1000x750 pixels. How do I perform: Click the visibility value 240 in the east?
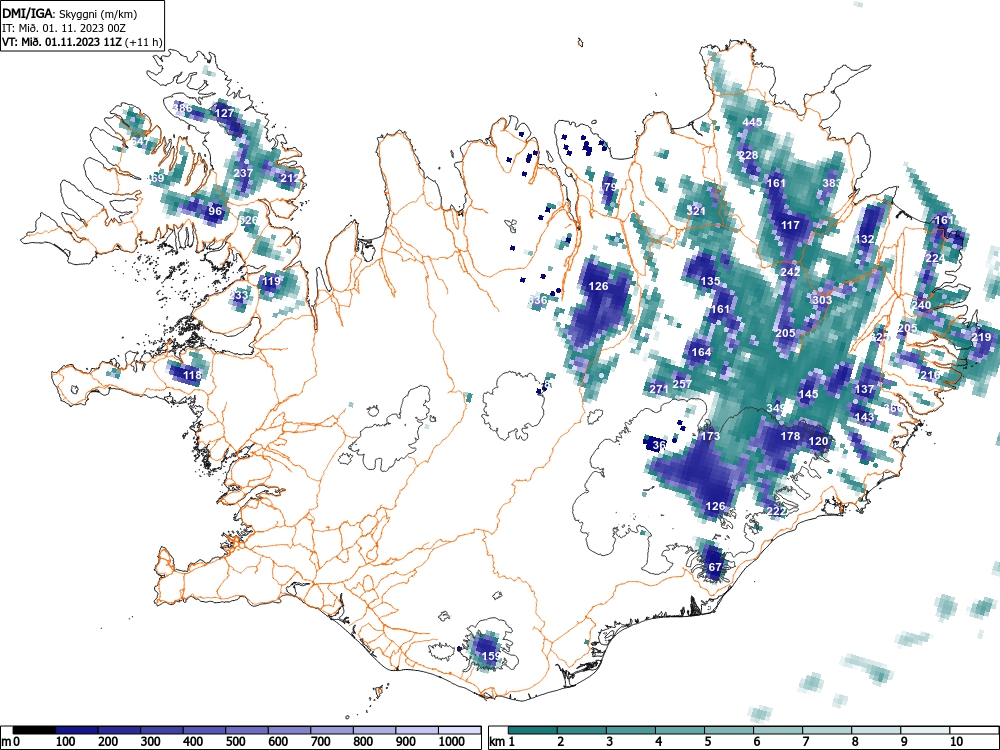[921, 305]
